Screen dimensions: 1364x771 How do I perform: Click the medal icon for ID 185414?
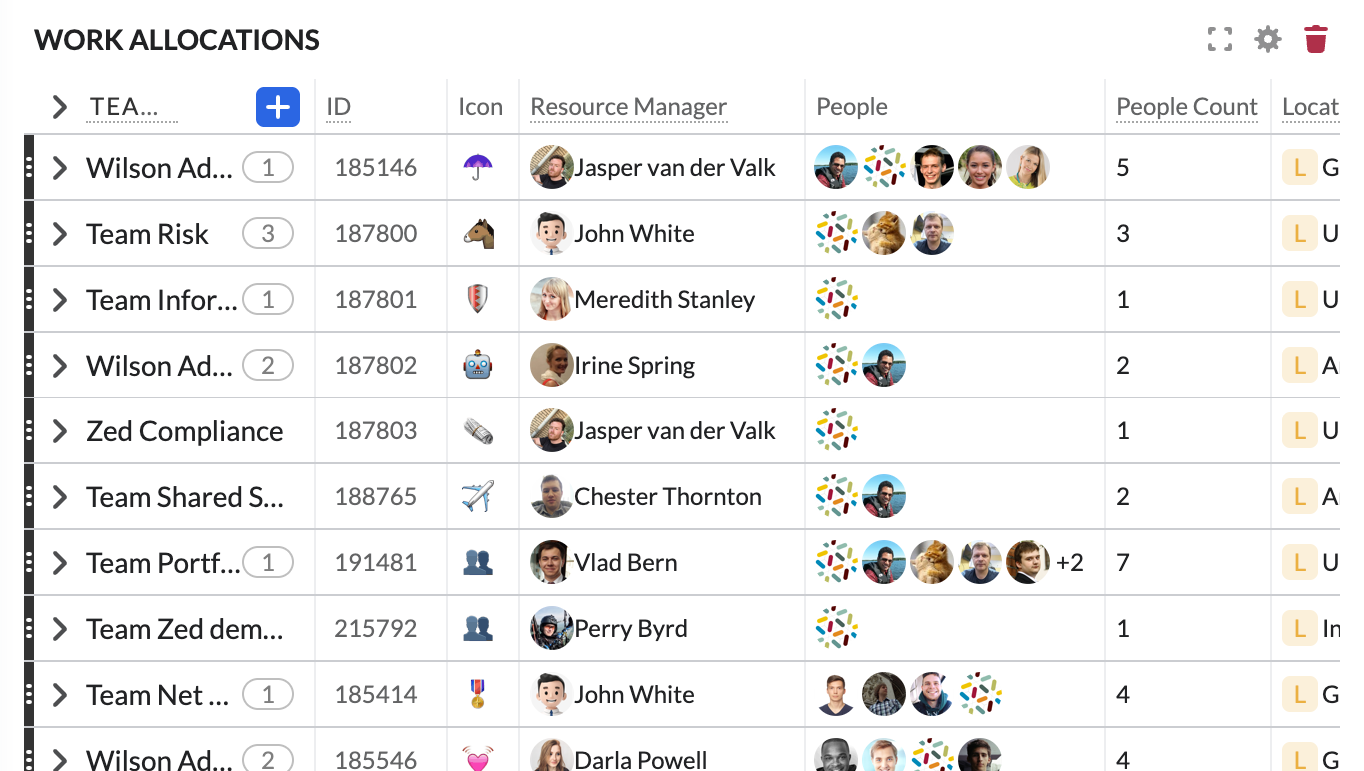[x=478, y=695]
